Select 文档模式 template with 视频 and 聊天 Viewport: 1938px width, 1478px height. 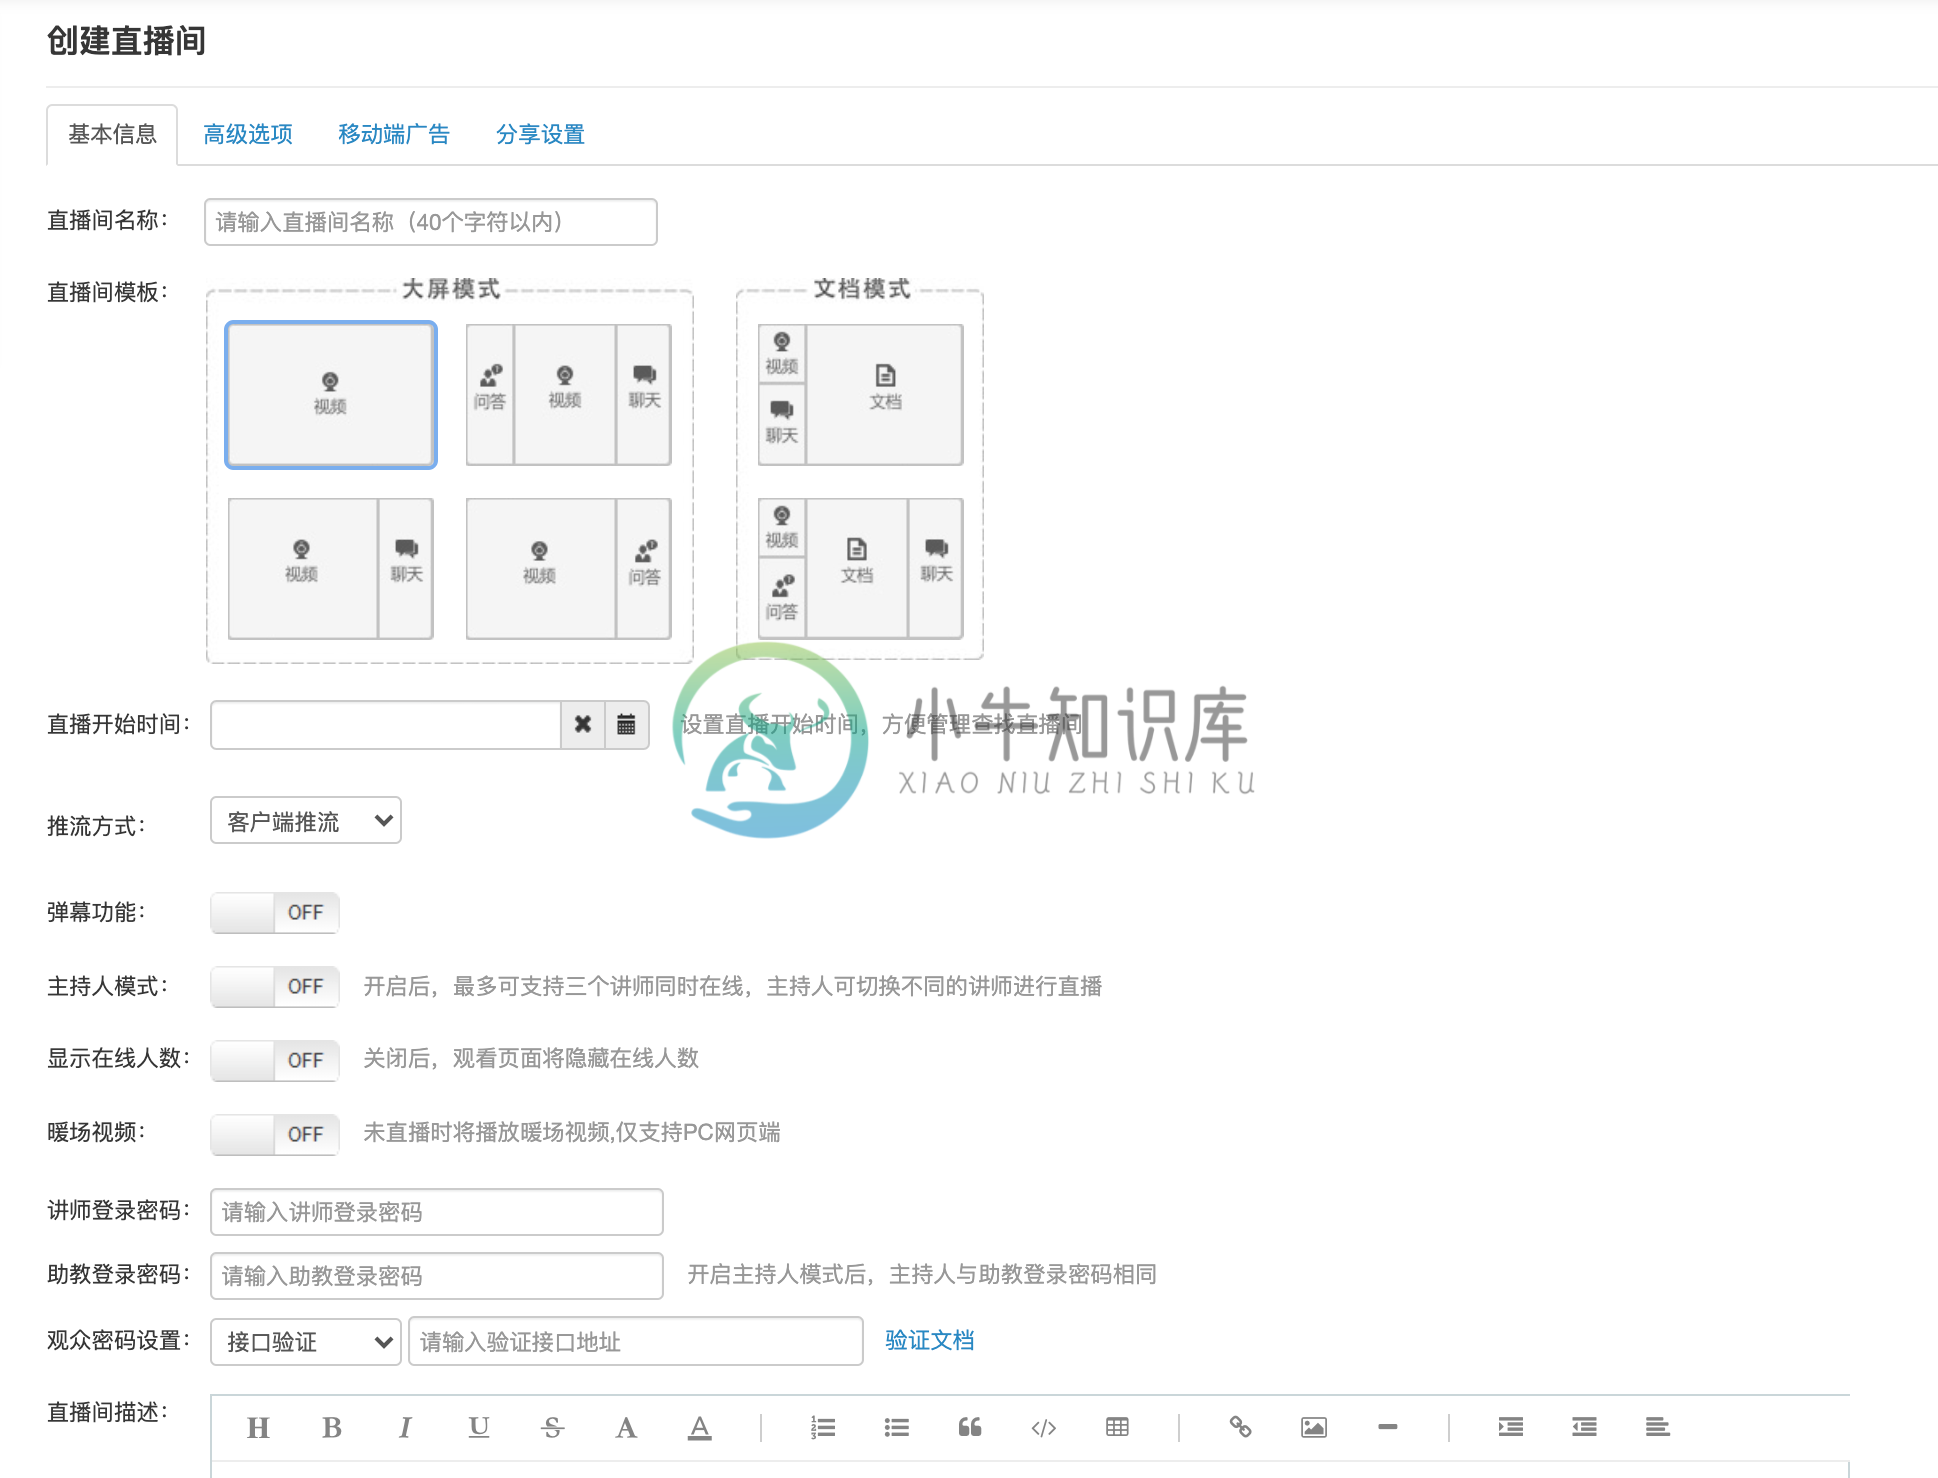click(861, 395)
